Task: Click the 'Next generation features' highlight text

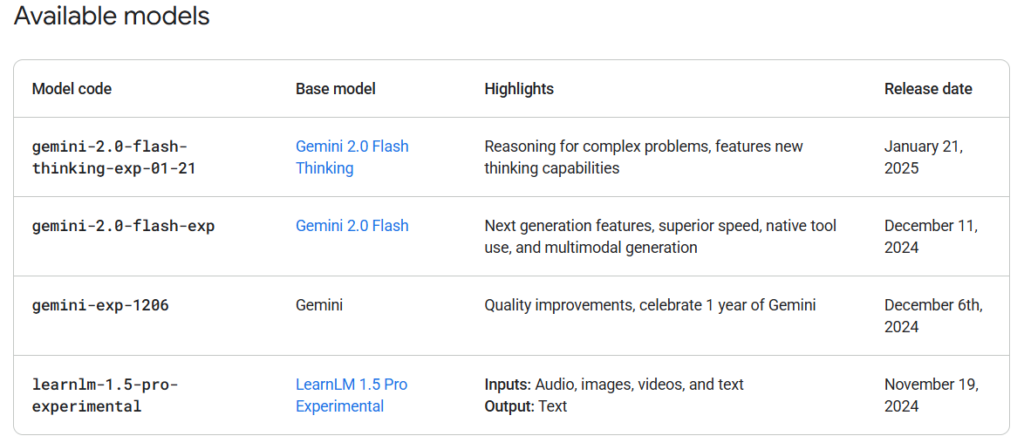Action: point(569,226)
